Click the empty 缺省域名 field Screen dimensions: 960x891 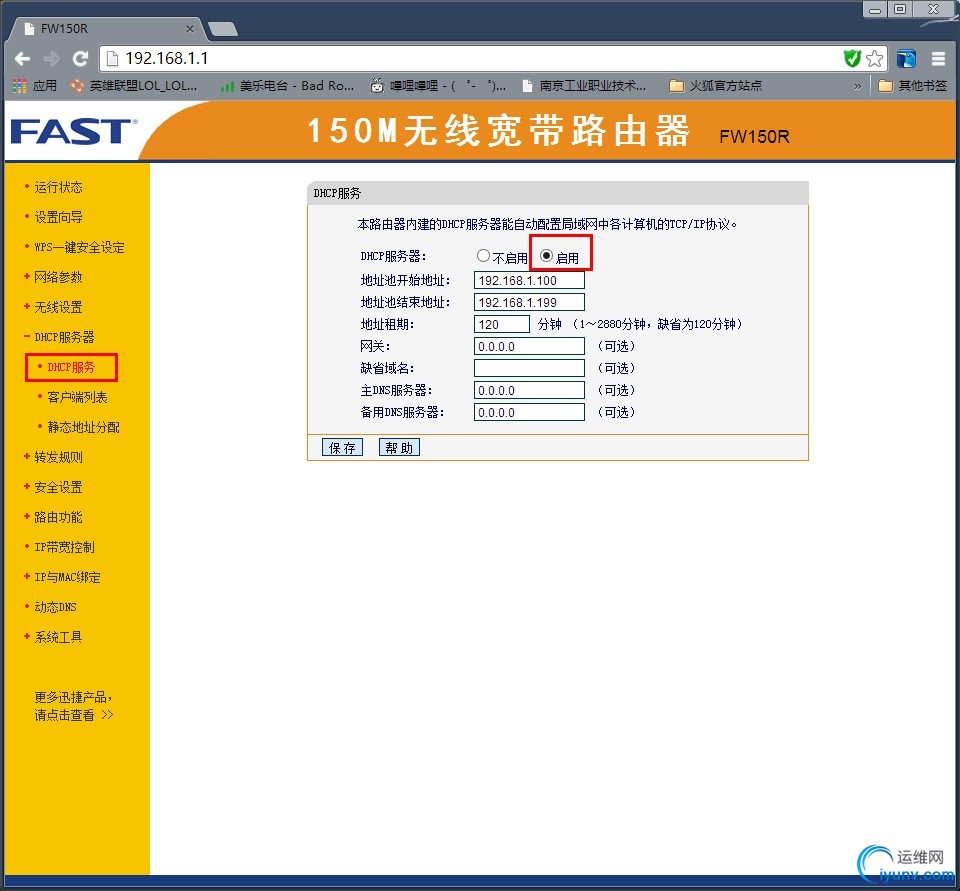tap(529, 369)
